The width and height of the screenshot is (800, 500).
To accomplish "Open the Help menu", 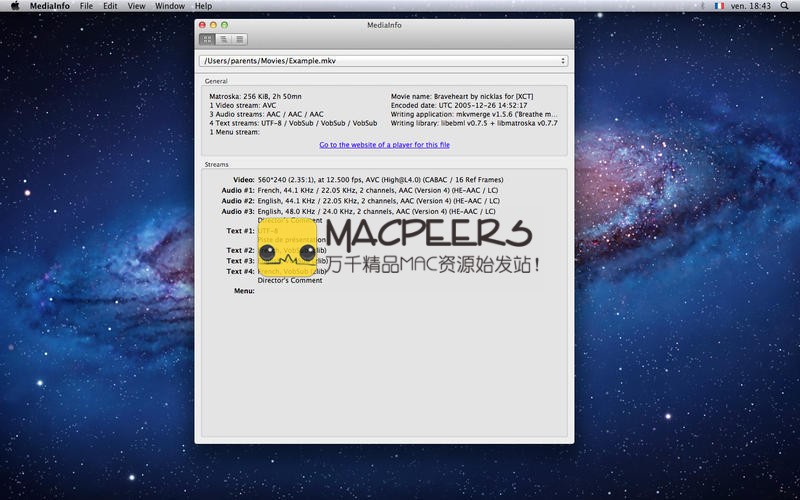I will (x=203, y=6).
